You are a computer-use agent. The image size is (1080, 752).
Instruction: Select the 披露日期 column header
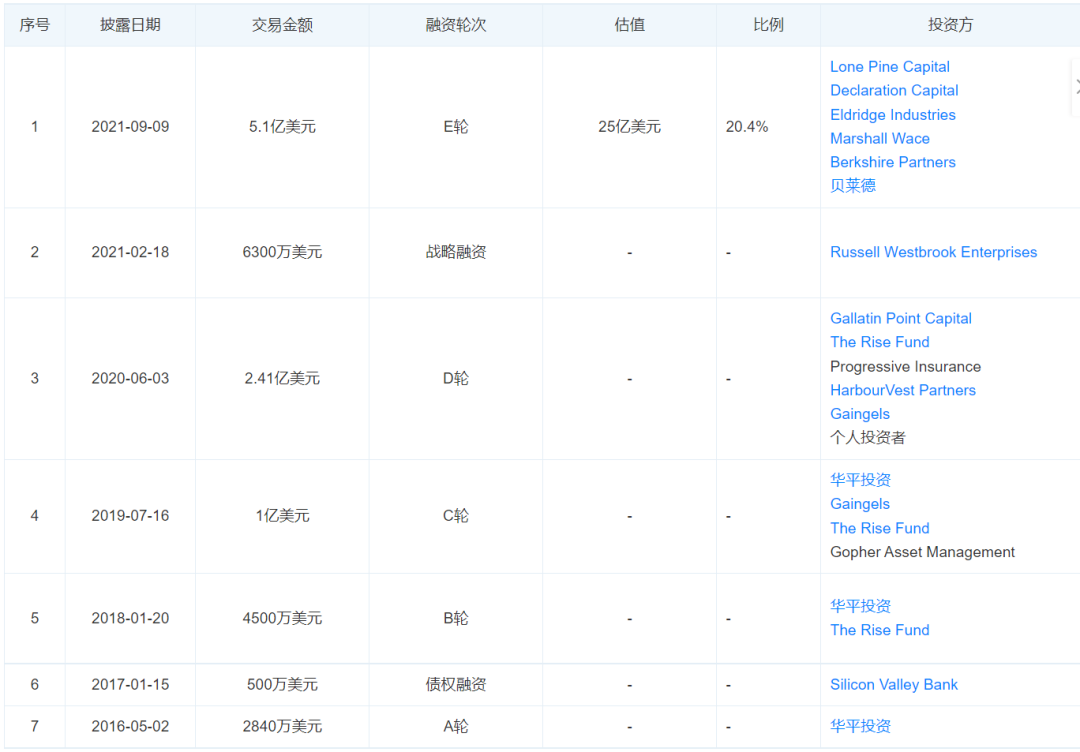tap(130, 25)
